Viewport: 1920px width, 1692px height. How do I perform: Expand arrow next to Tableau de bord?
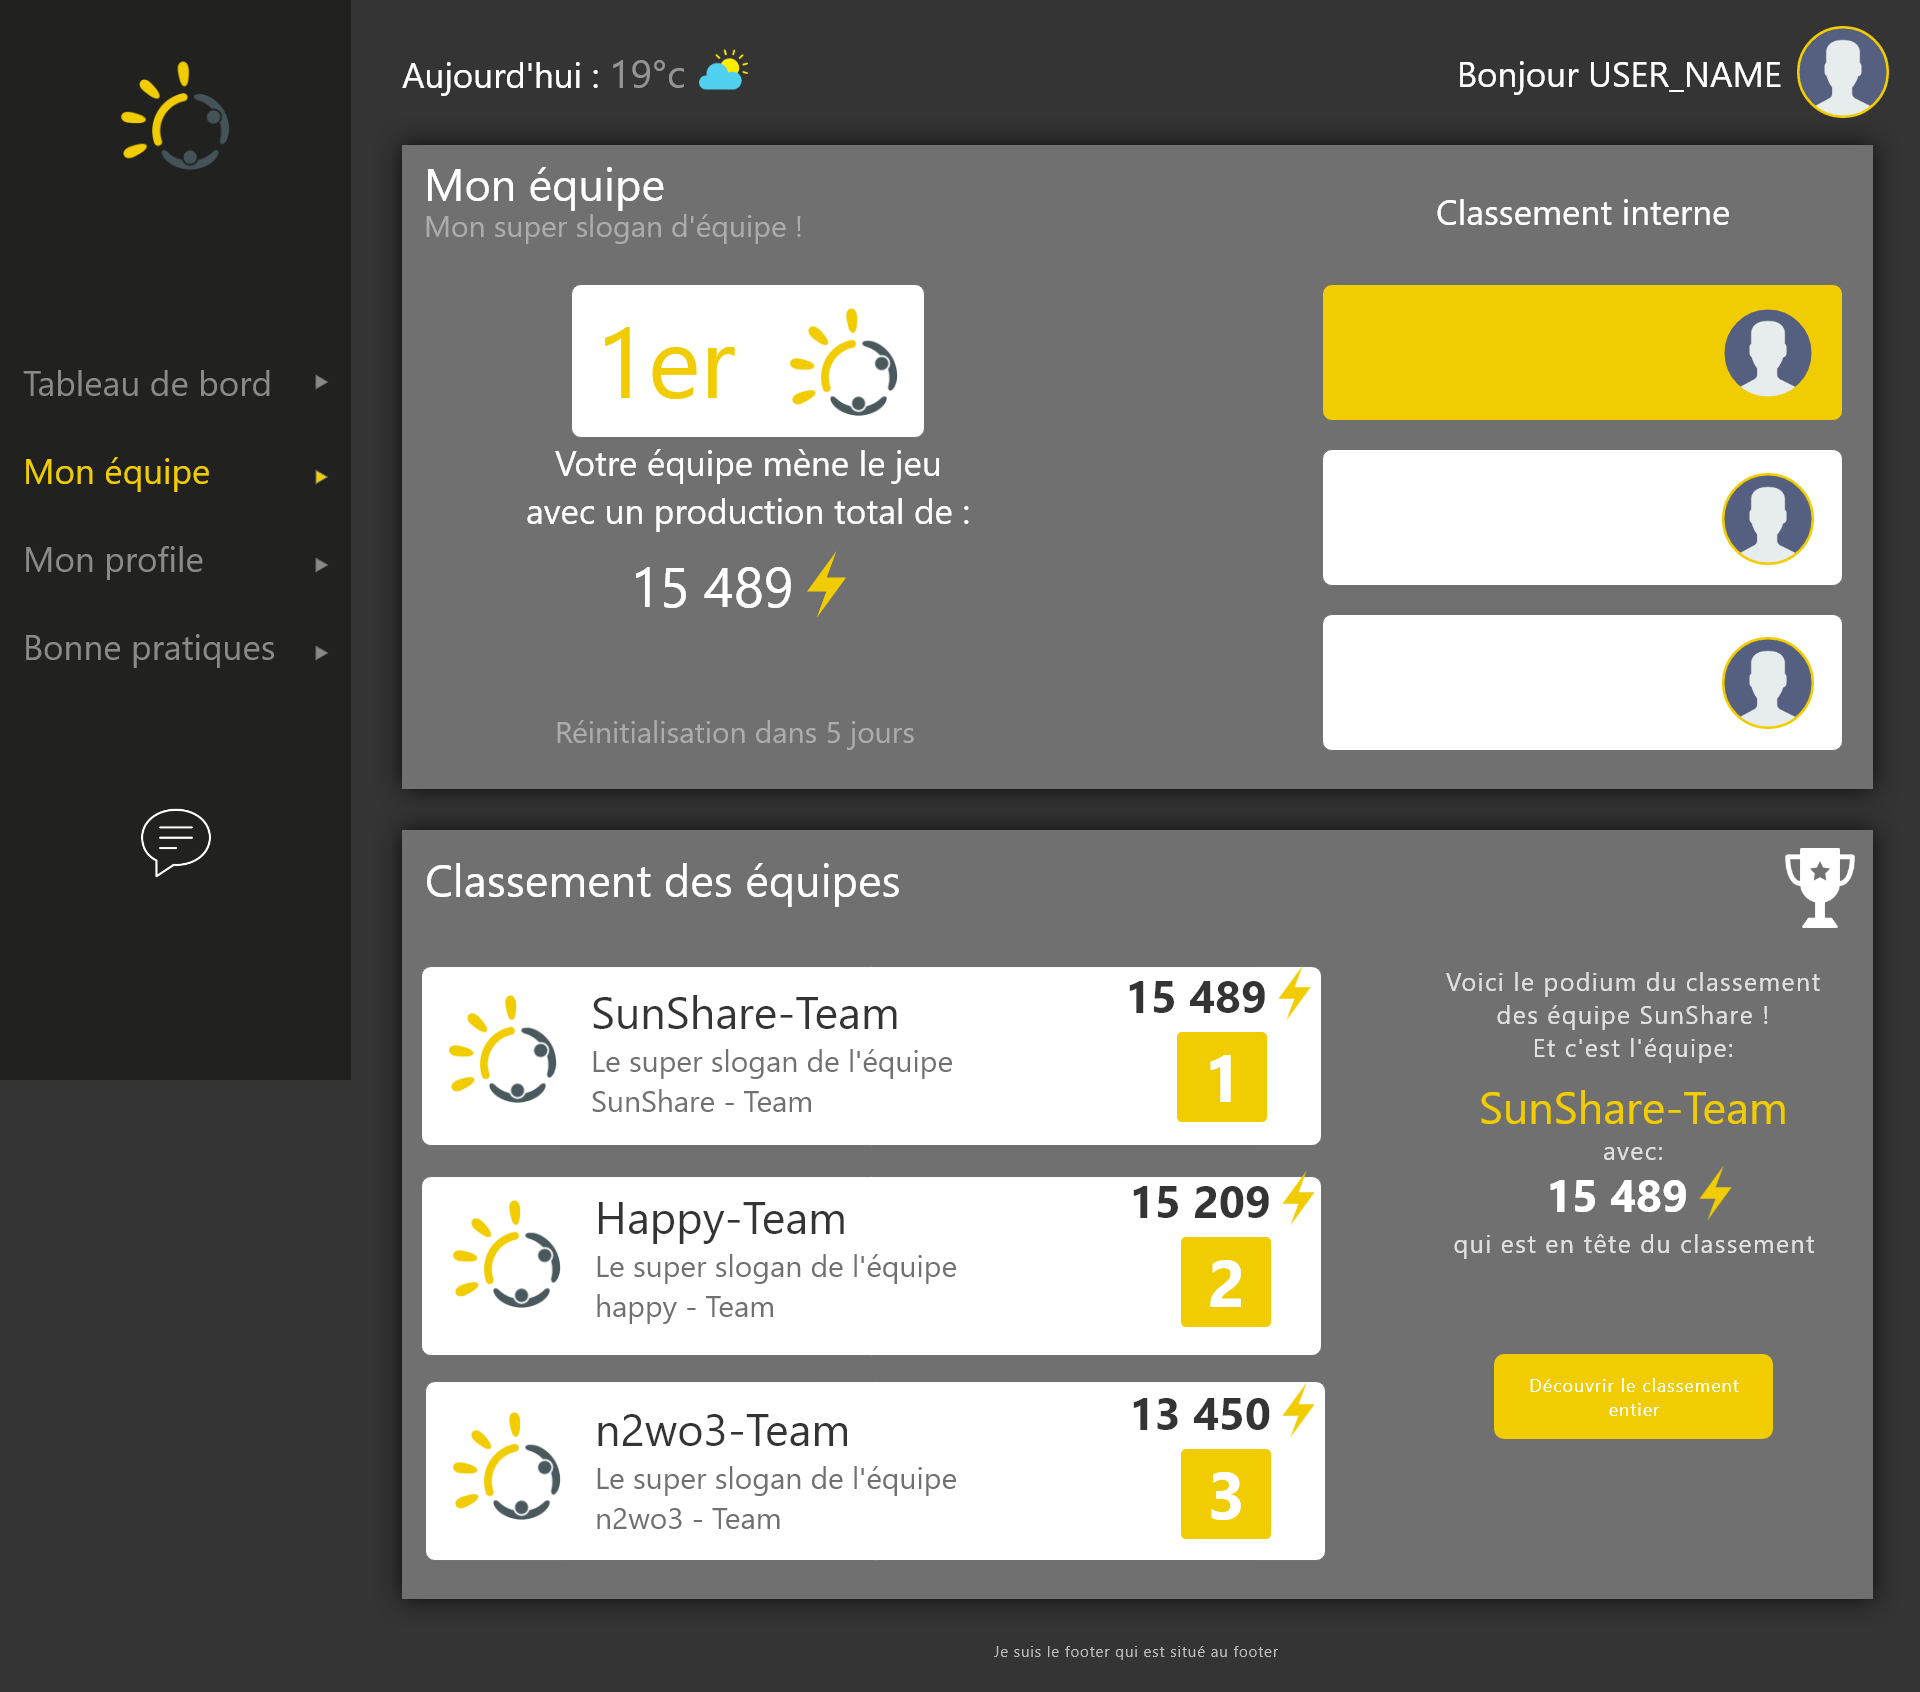coord(321,383)
